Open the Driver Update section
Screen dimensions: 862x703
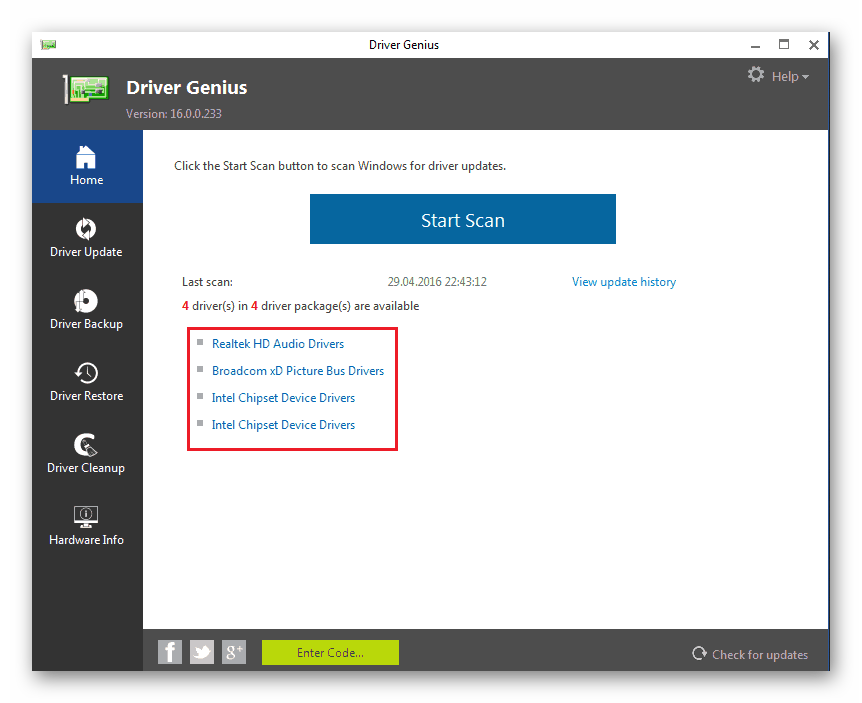point(86,238)
